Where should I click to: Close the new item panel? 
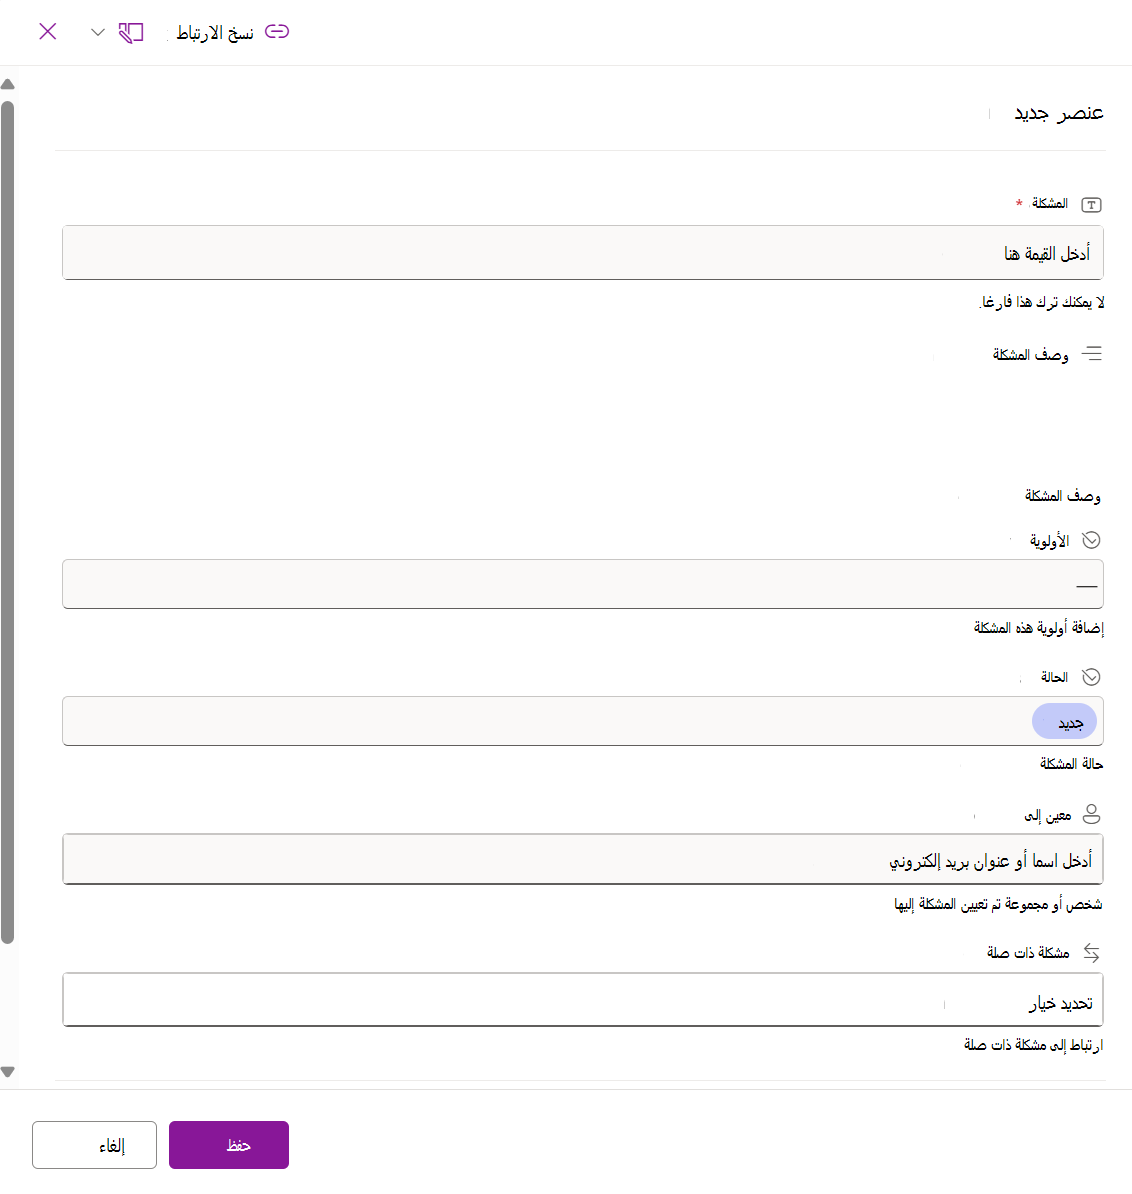[x=48, y=31]
